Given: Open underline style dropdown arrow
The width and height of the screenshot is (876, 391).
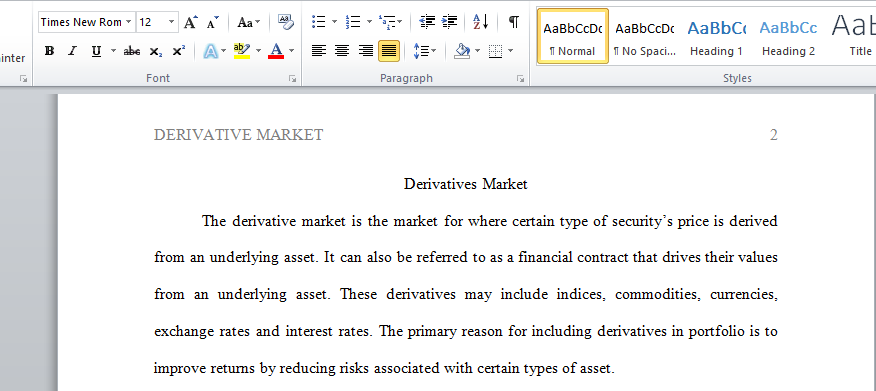Looking at the screenshot, I should [113, 51].
